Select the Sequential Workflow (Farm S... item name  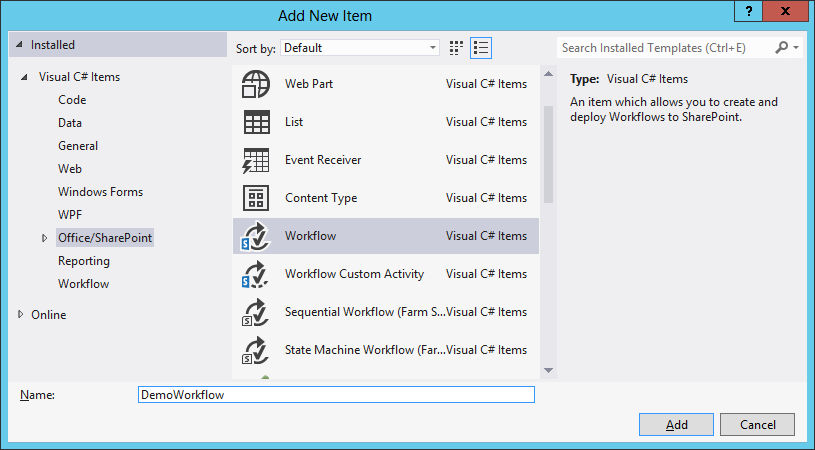point(364,312)
